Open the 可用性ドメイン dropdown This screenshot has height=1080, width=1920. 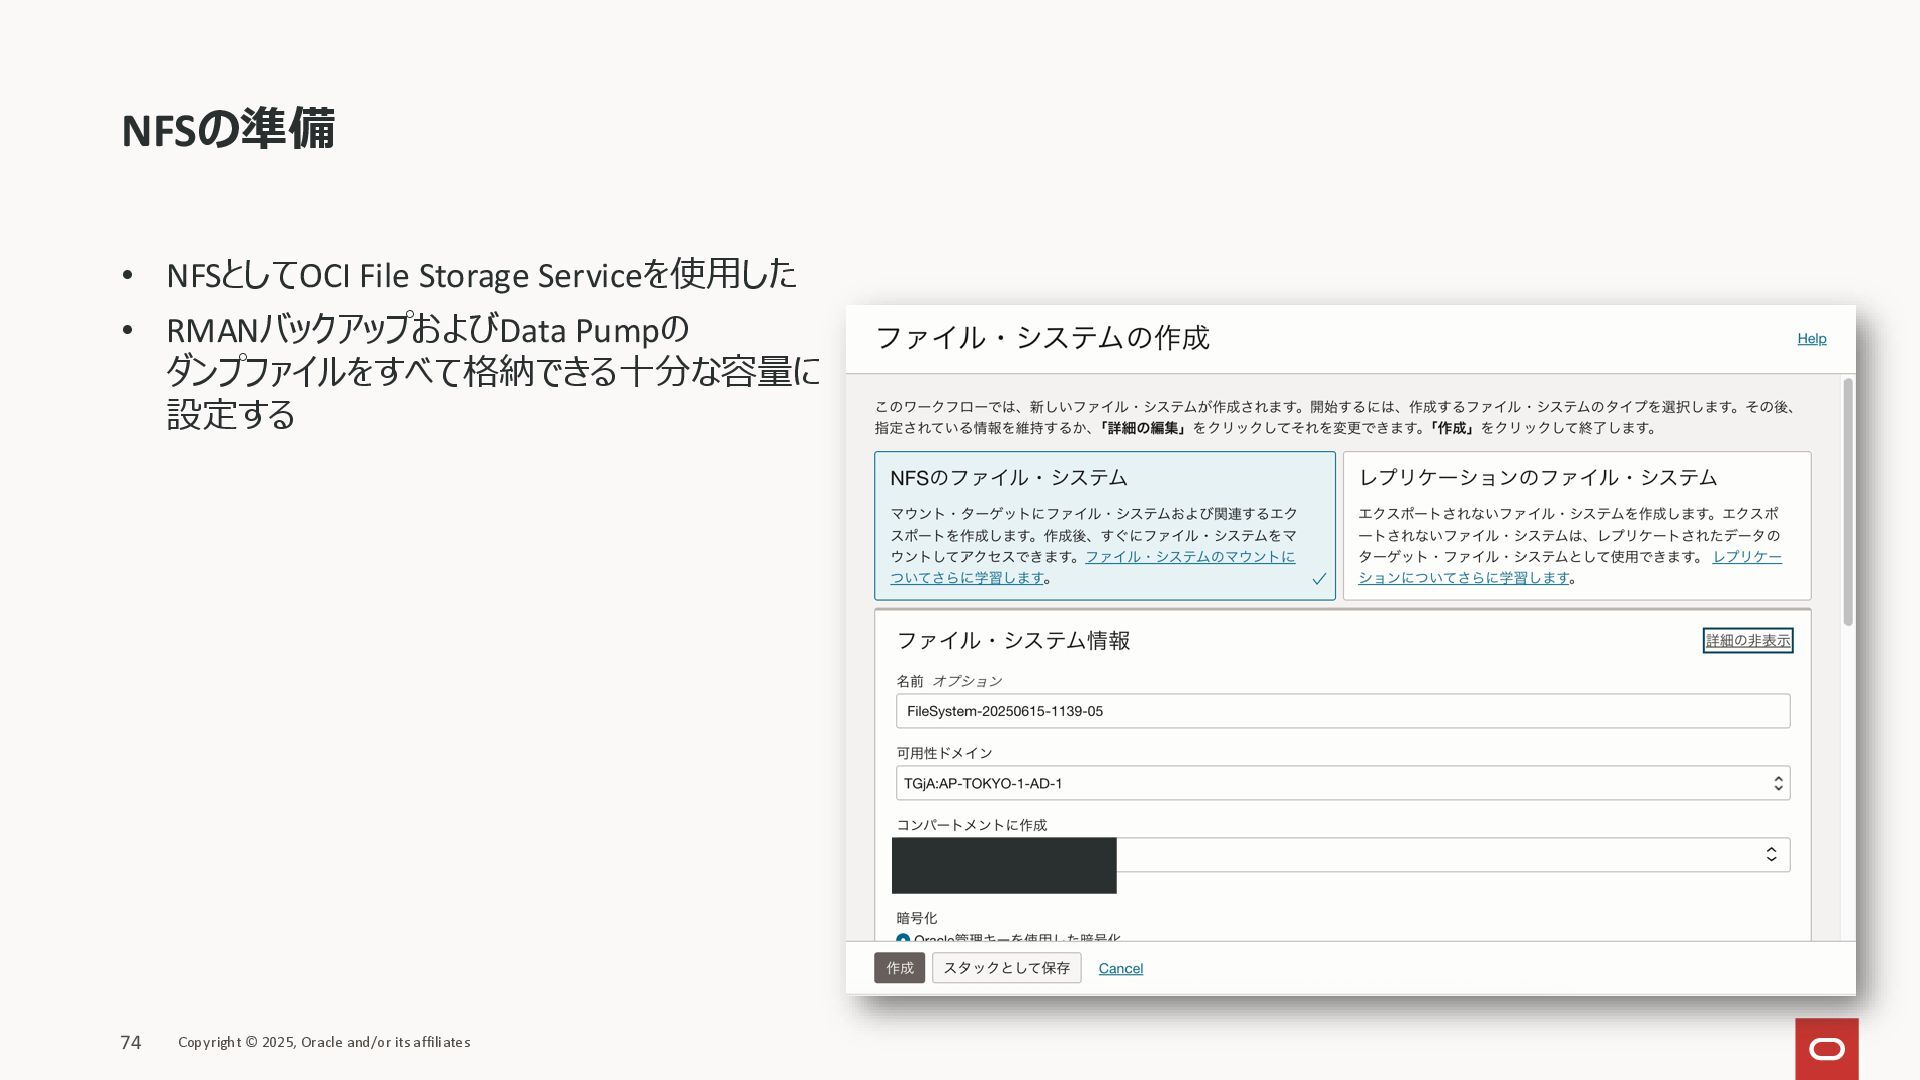point(1342,783)
